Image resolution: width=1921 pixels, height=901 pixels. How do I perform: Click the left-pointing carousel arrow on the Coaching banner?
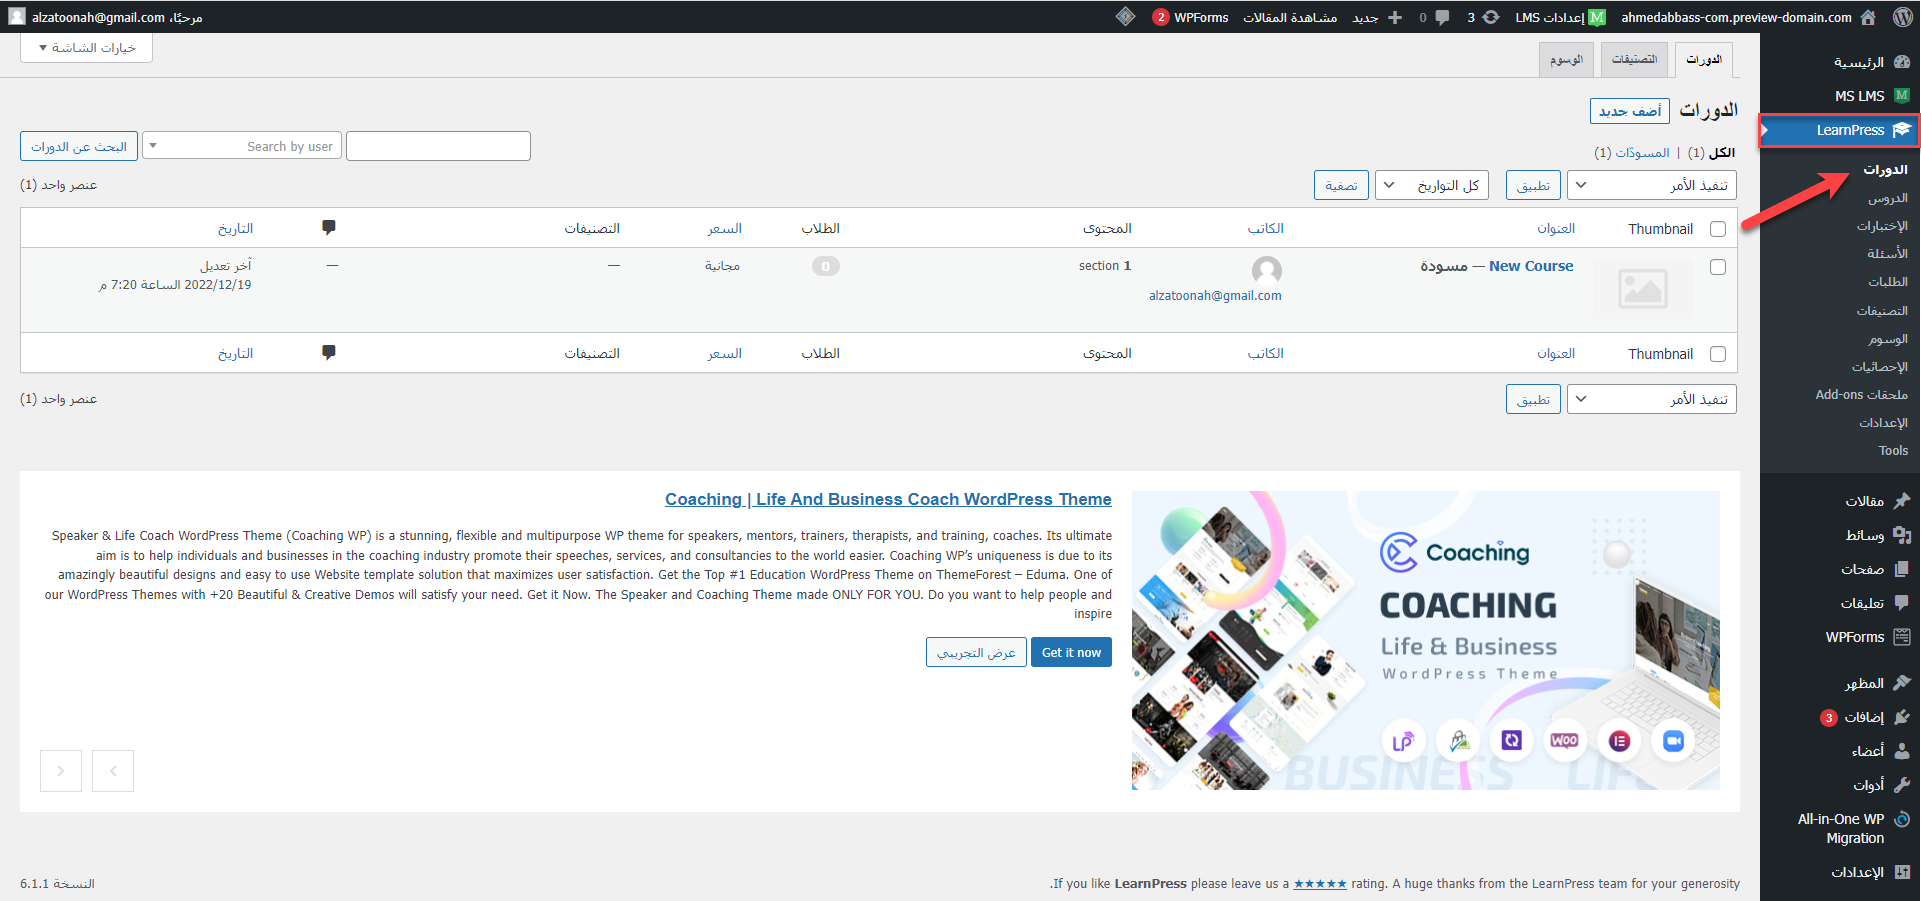pyautogui.click(x=113, y=771)
